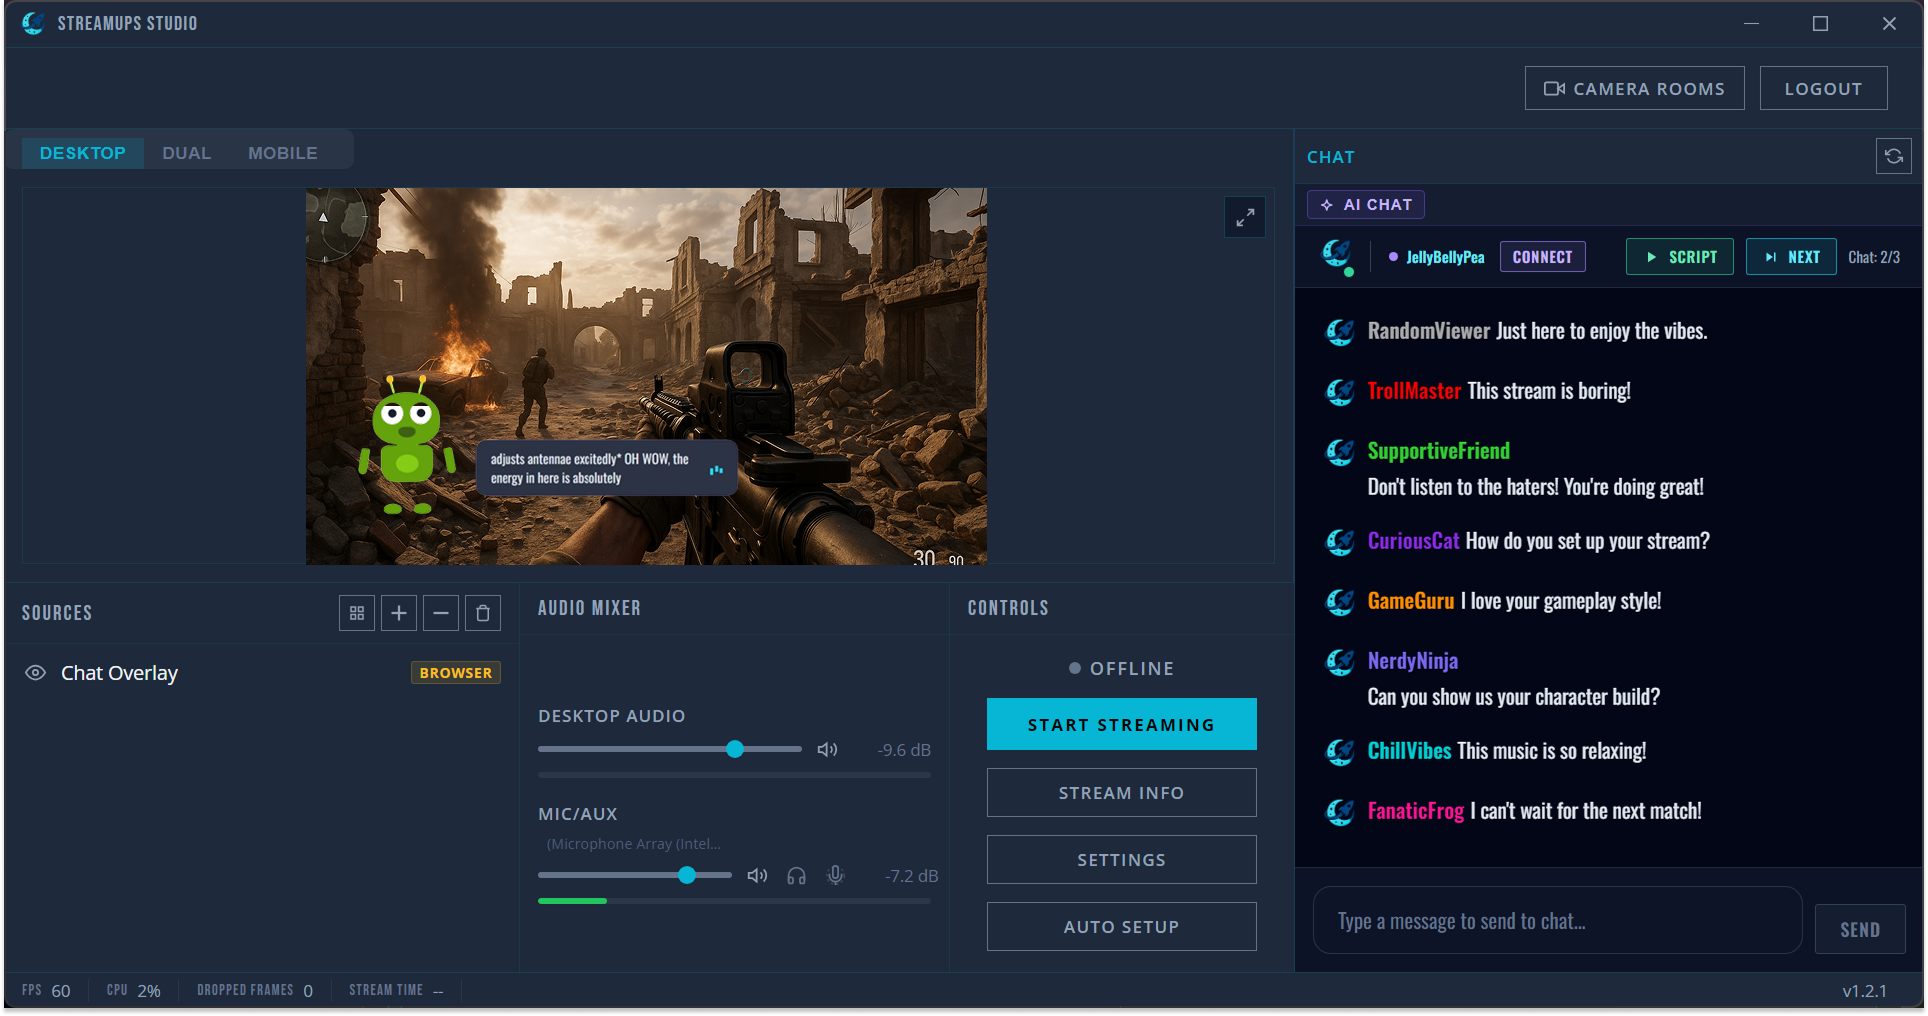Click the Desktop Audio volume slider handle

coord(734,748)
